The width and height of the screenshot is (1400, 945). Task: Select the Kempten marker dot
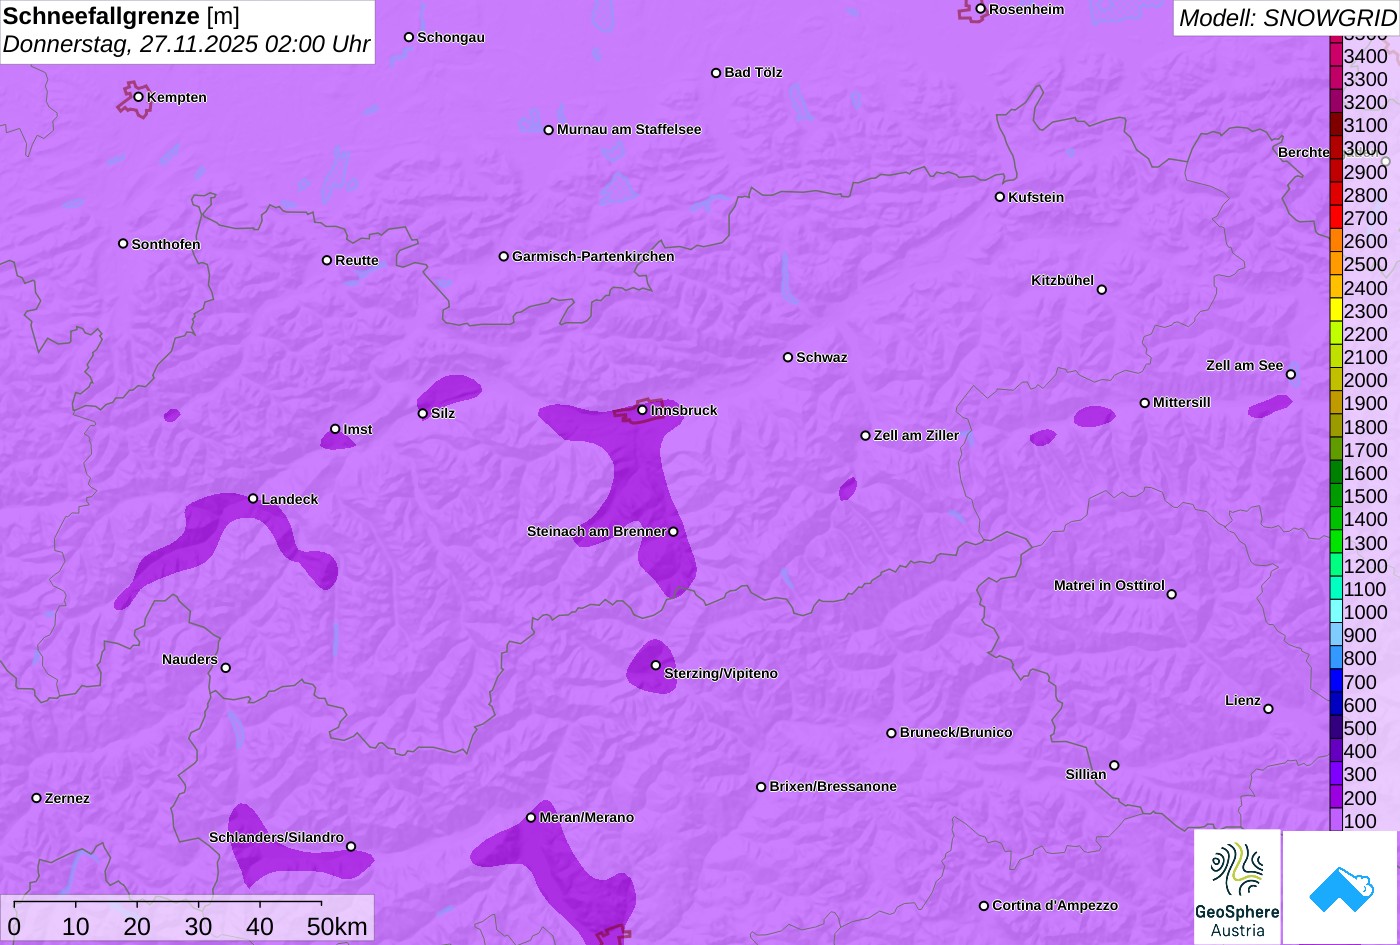pyautogui.click(x=139, y=97)
